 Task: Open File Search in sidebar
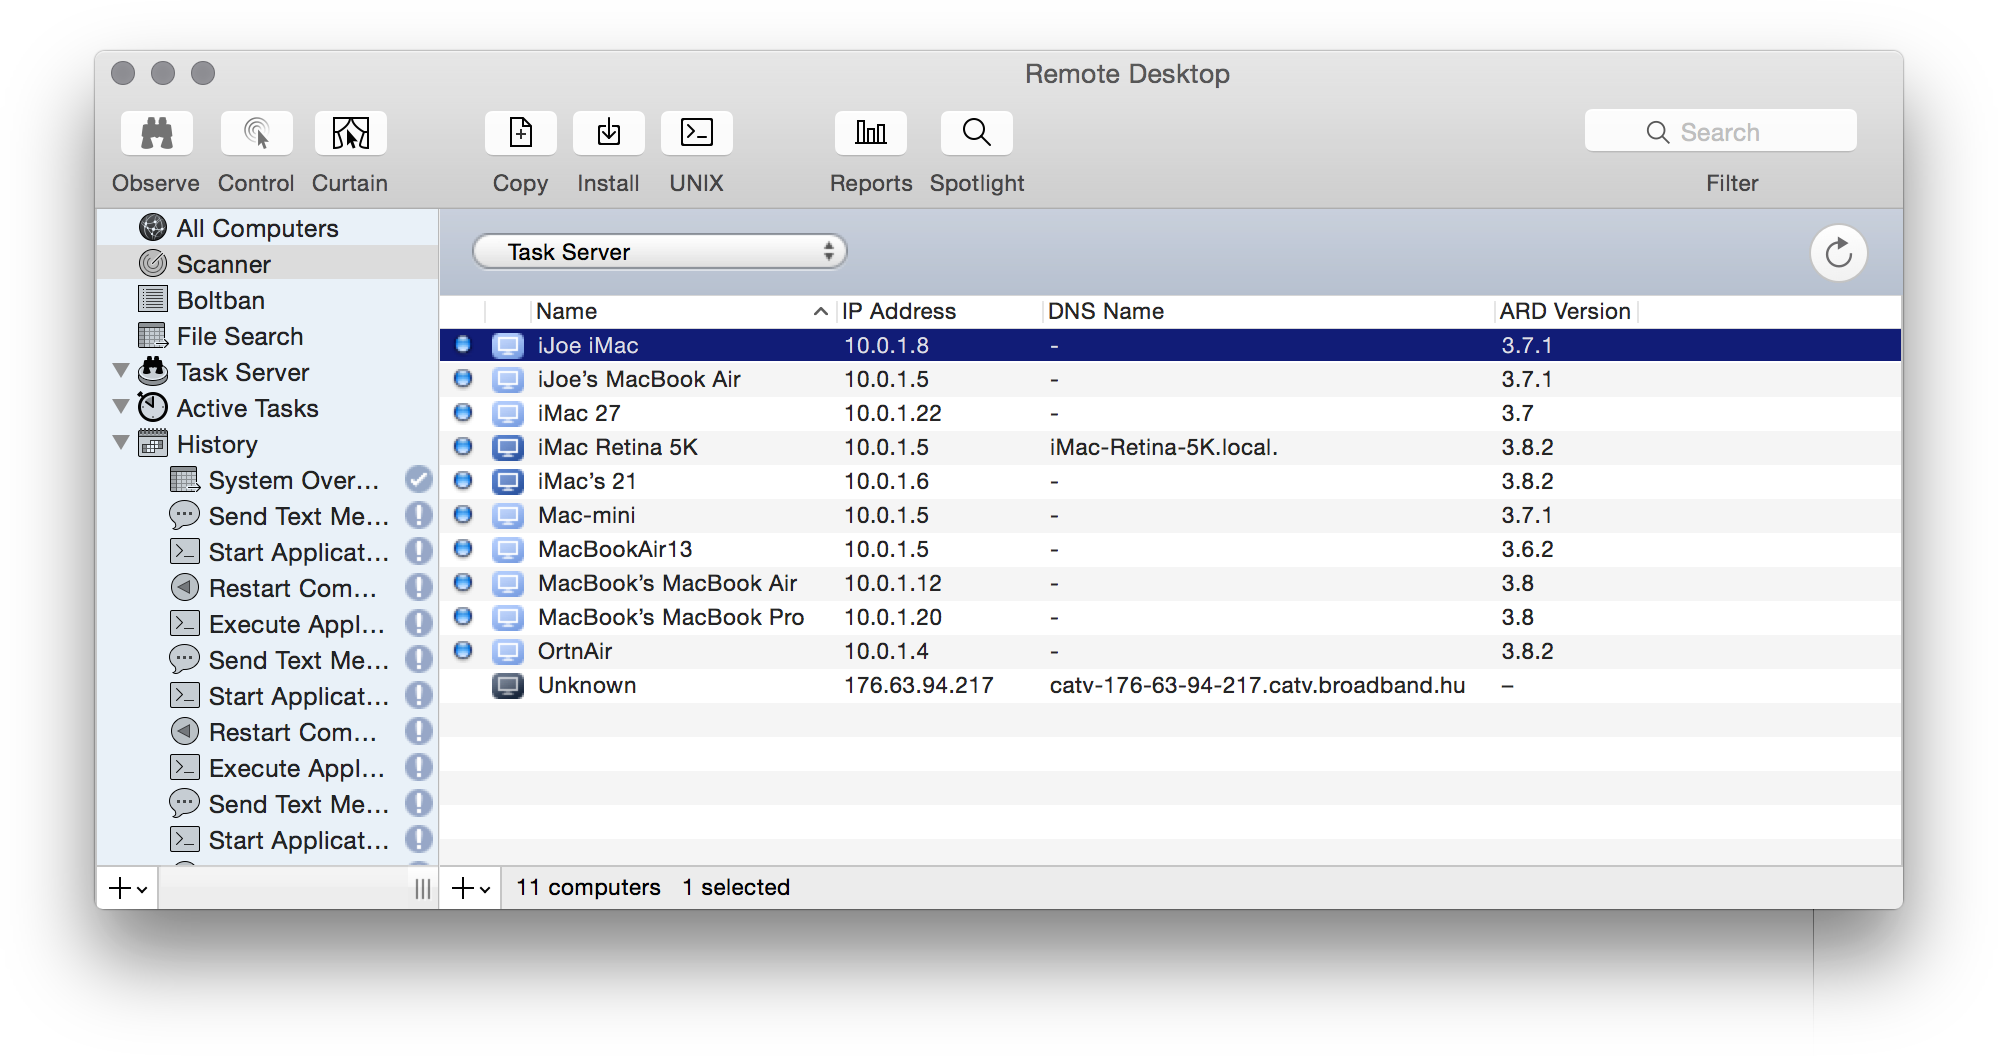(x=267, y=336)
